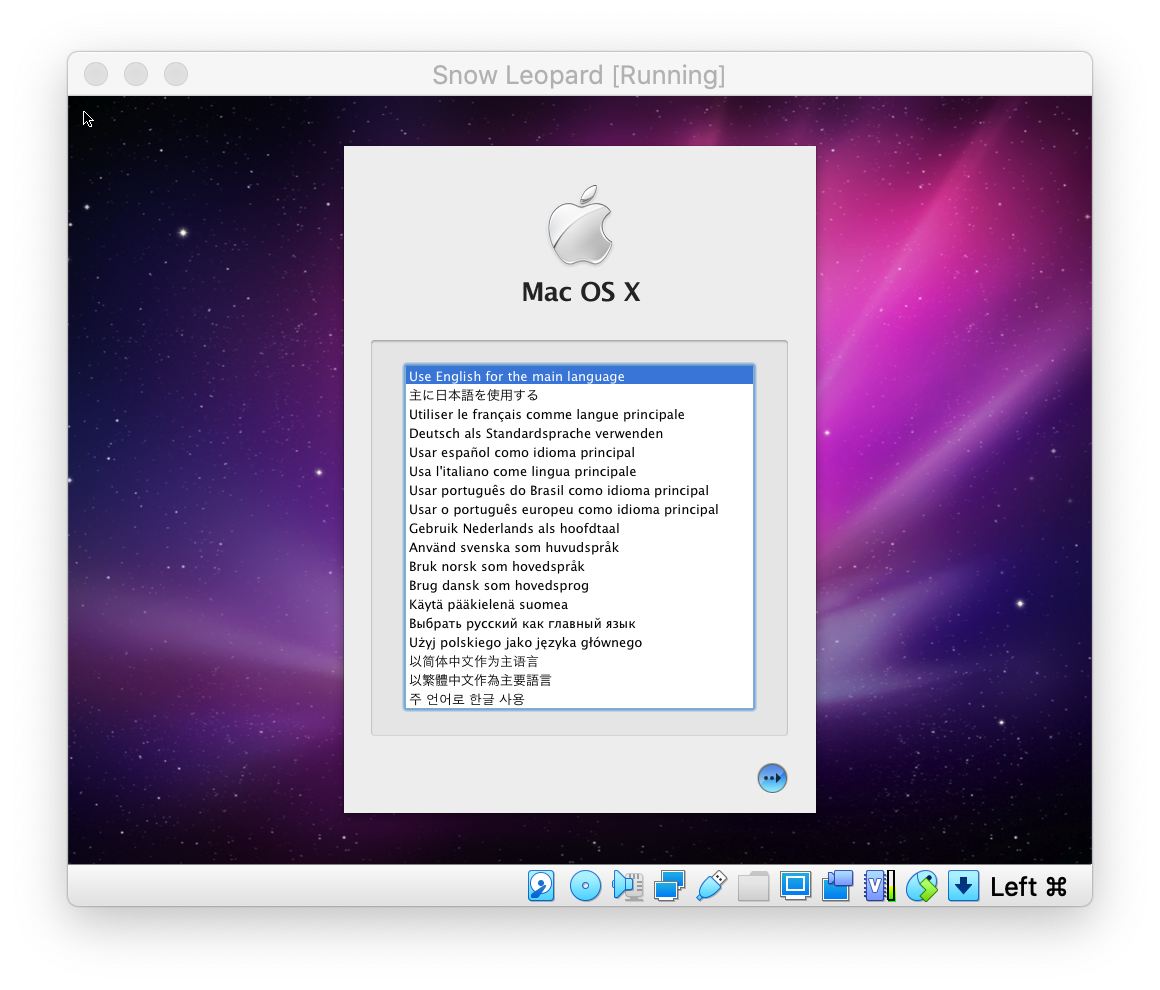
Task: Click the audio speaker and microphone icon
Action: click(x=627, y=886)
